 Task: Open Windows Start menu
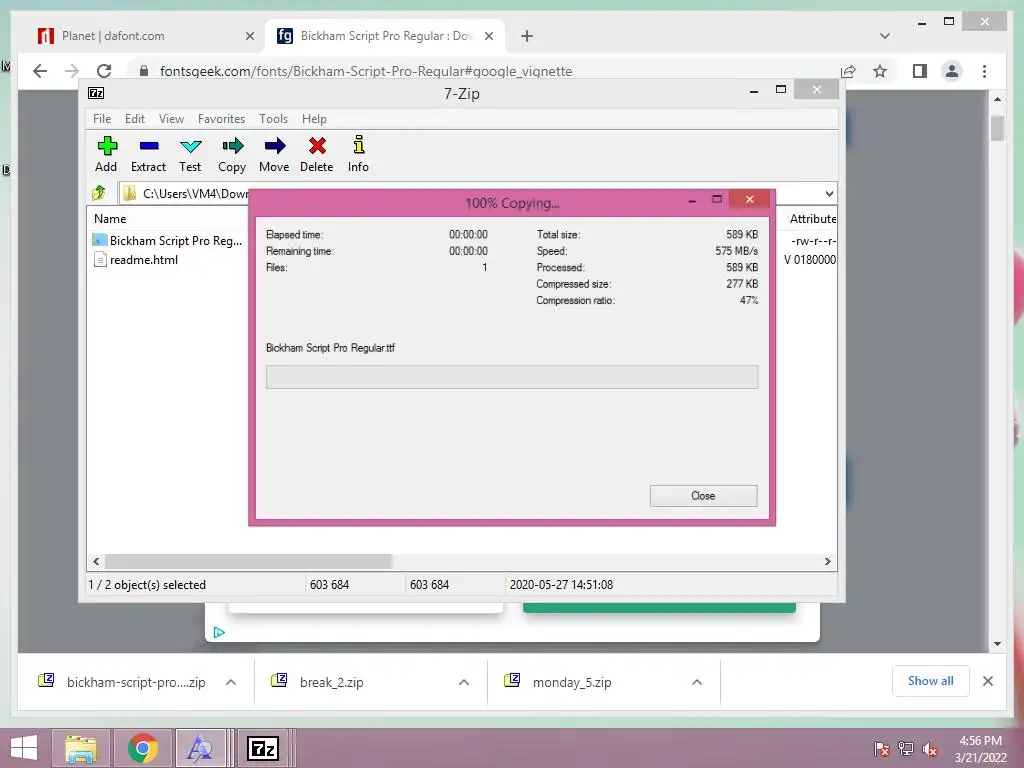[x=24, y=748]
